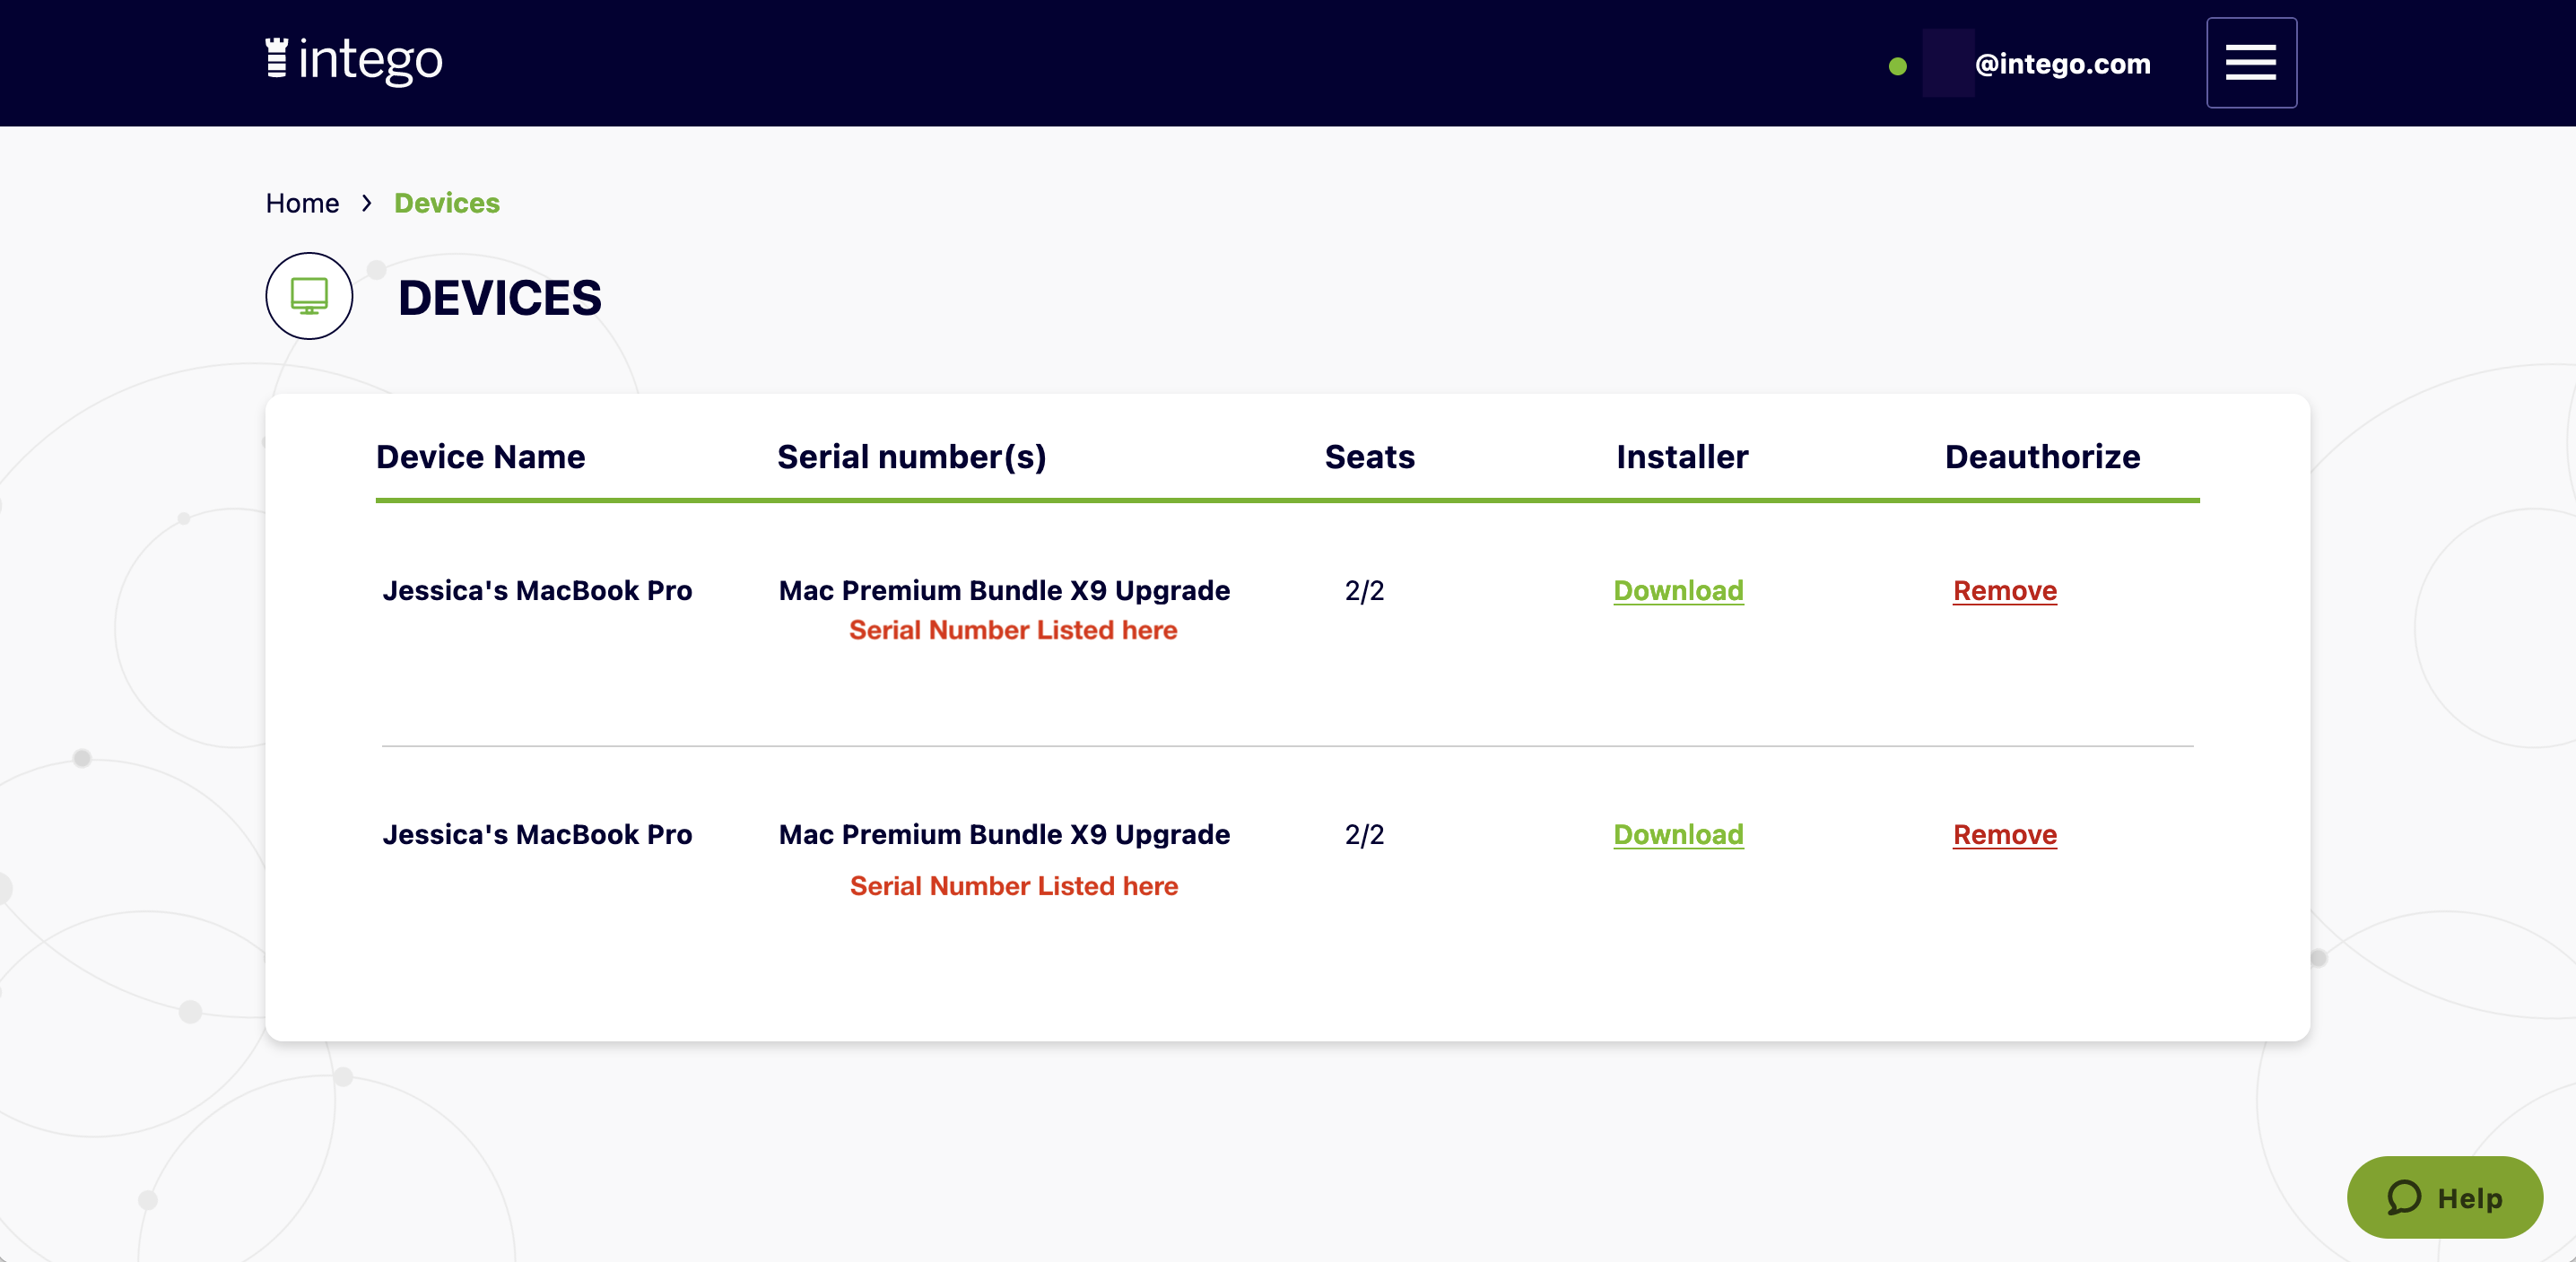Remove first Jessica's MacBook Pro device

click(x=2005, y=590)
